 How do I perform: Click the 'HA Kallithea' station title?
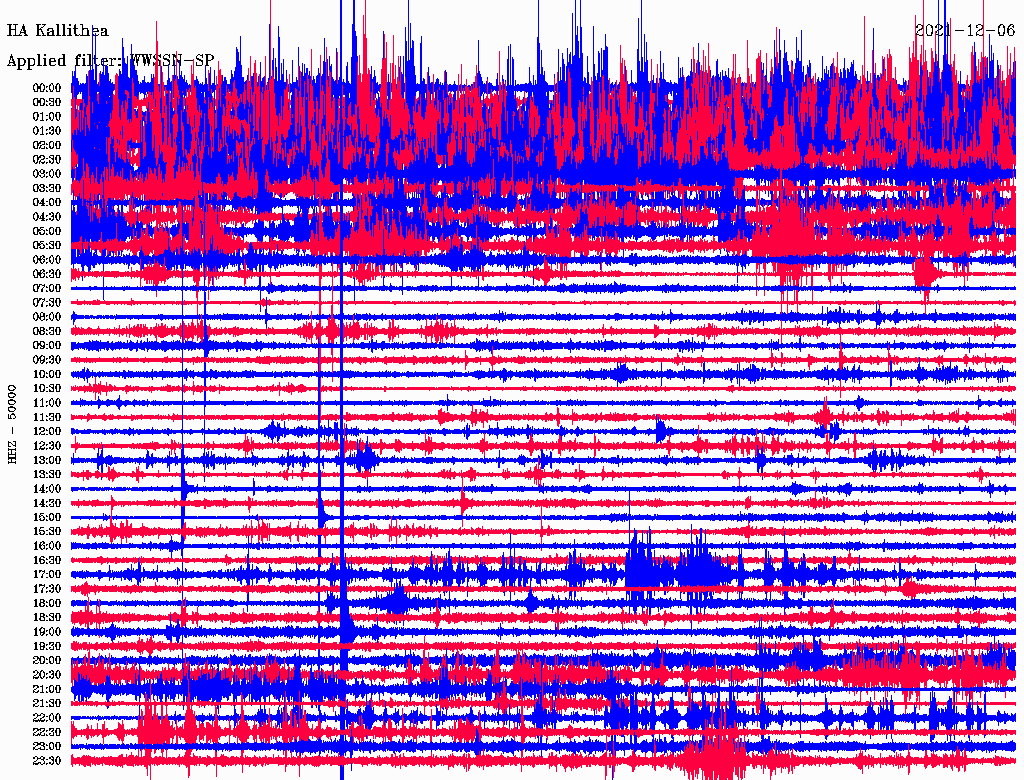(57, 31)
